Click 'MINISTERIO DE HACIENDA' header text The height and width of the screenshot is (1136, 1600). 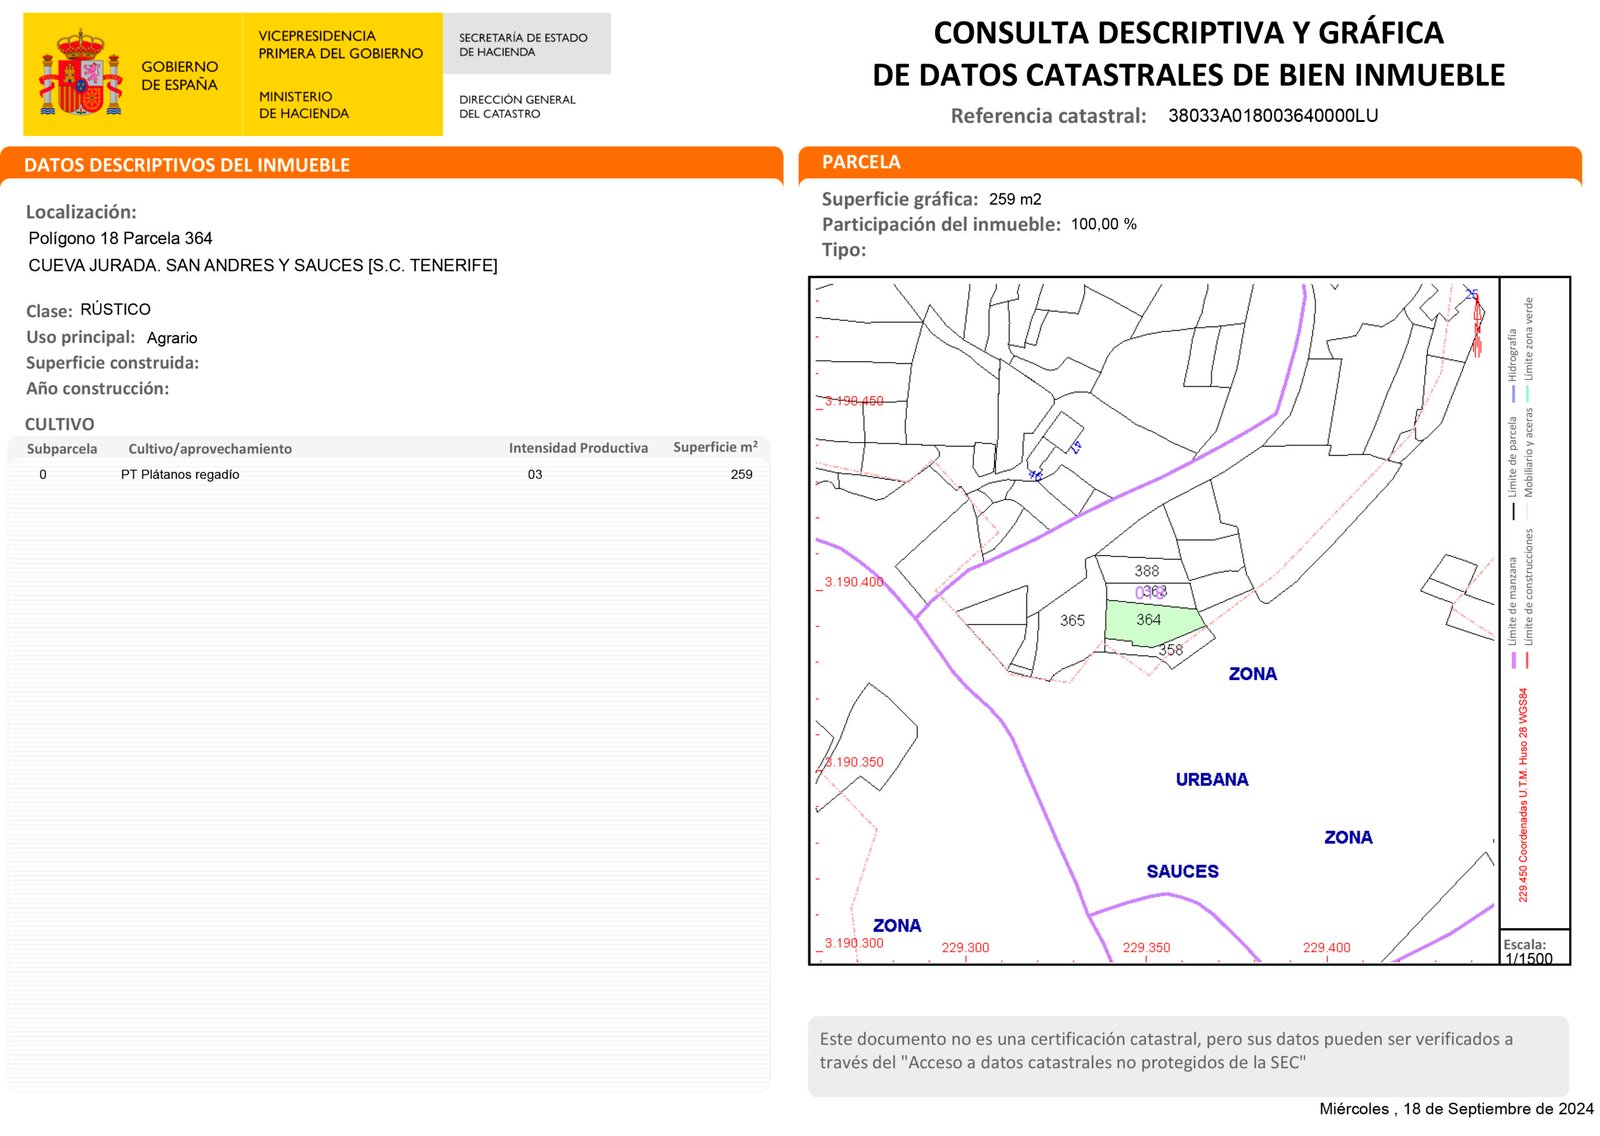click(x=304, y=105)
